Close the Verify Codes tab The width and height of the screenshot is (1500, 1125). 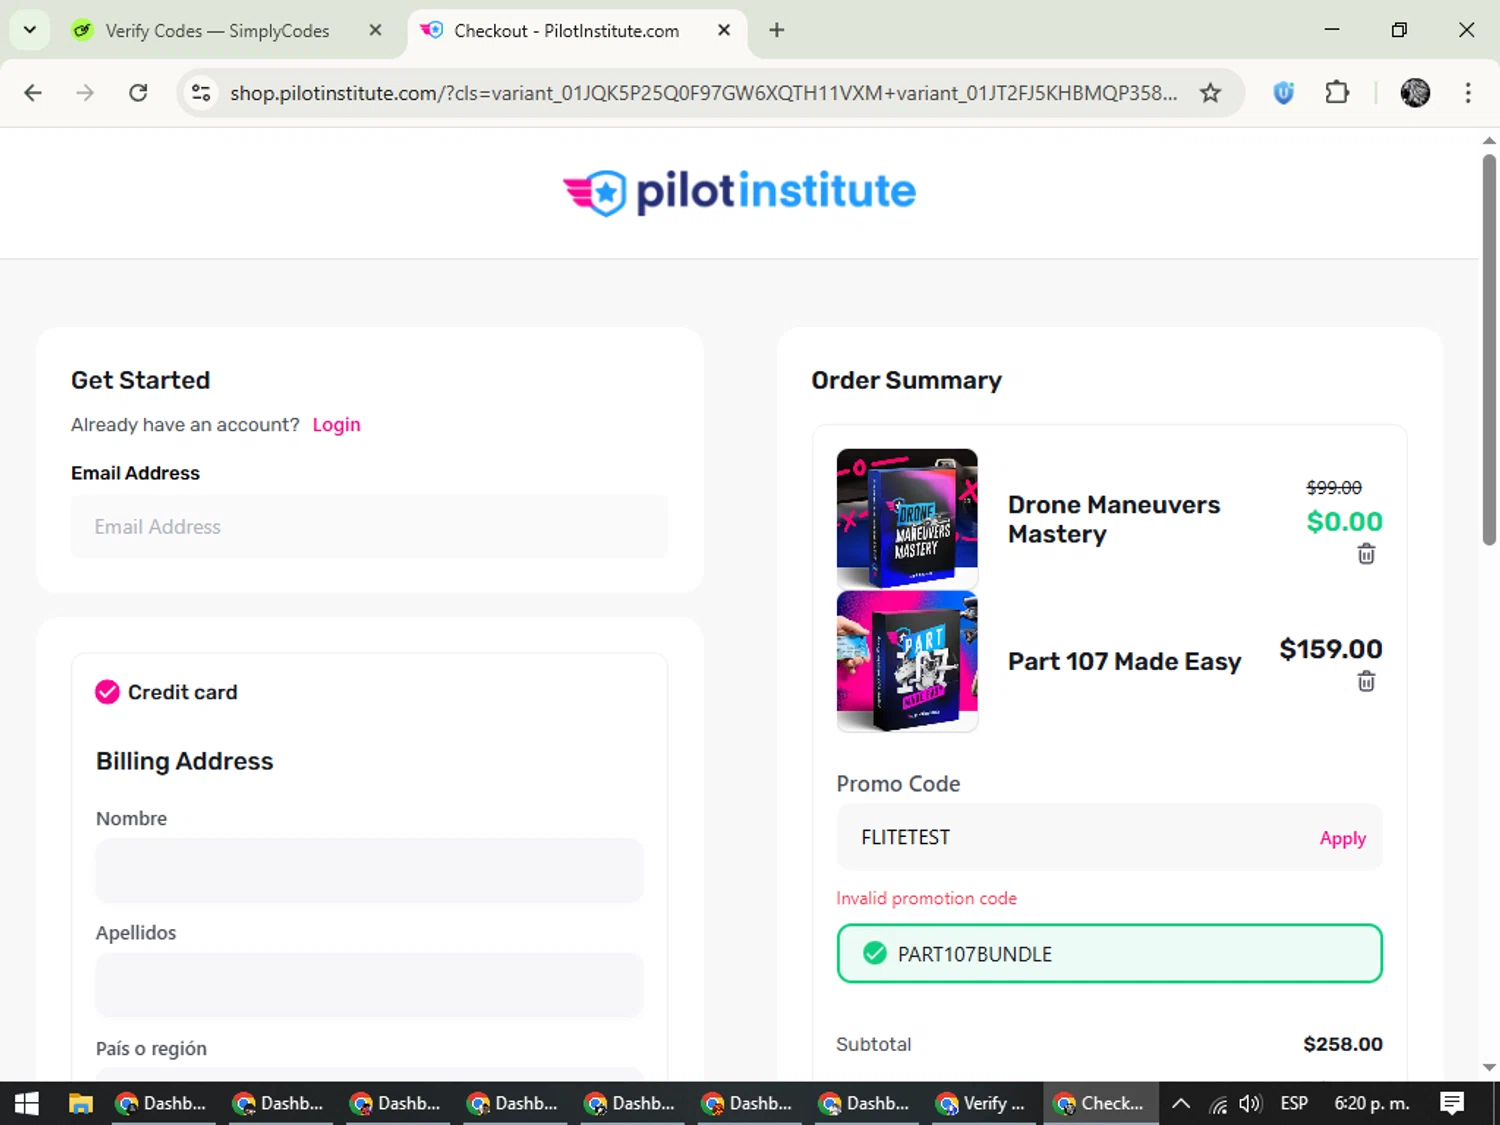(x=375, y=30)
